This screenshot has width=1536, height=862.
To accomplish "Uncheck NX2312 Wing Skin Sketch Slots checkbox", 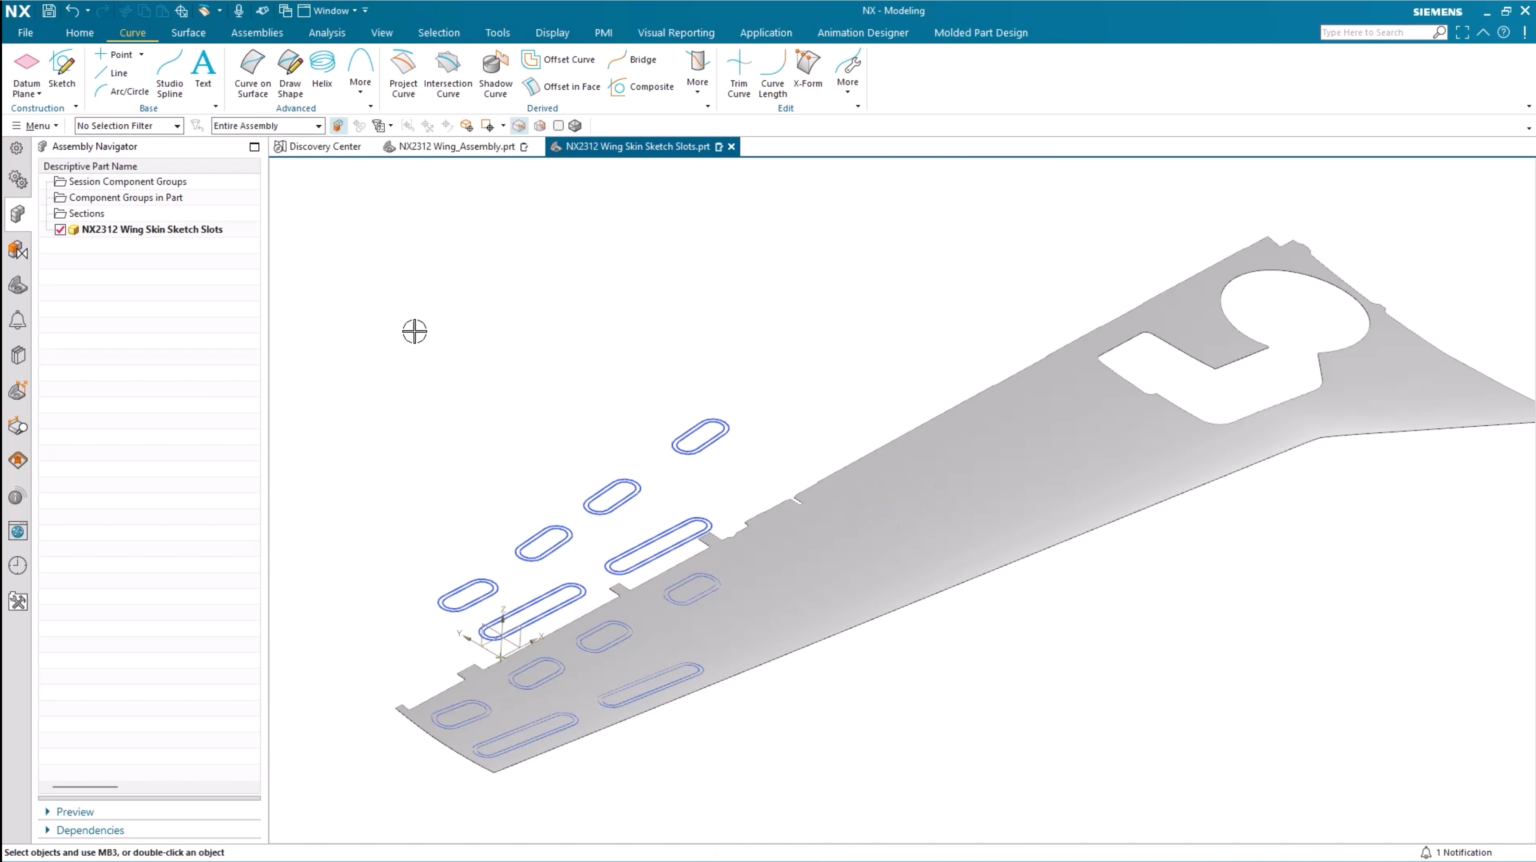I will pyautogui.click(x=61, y=230).
